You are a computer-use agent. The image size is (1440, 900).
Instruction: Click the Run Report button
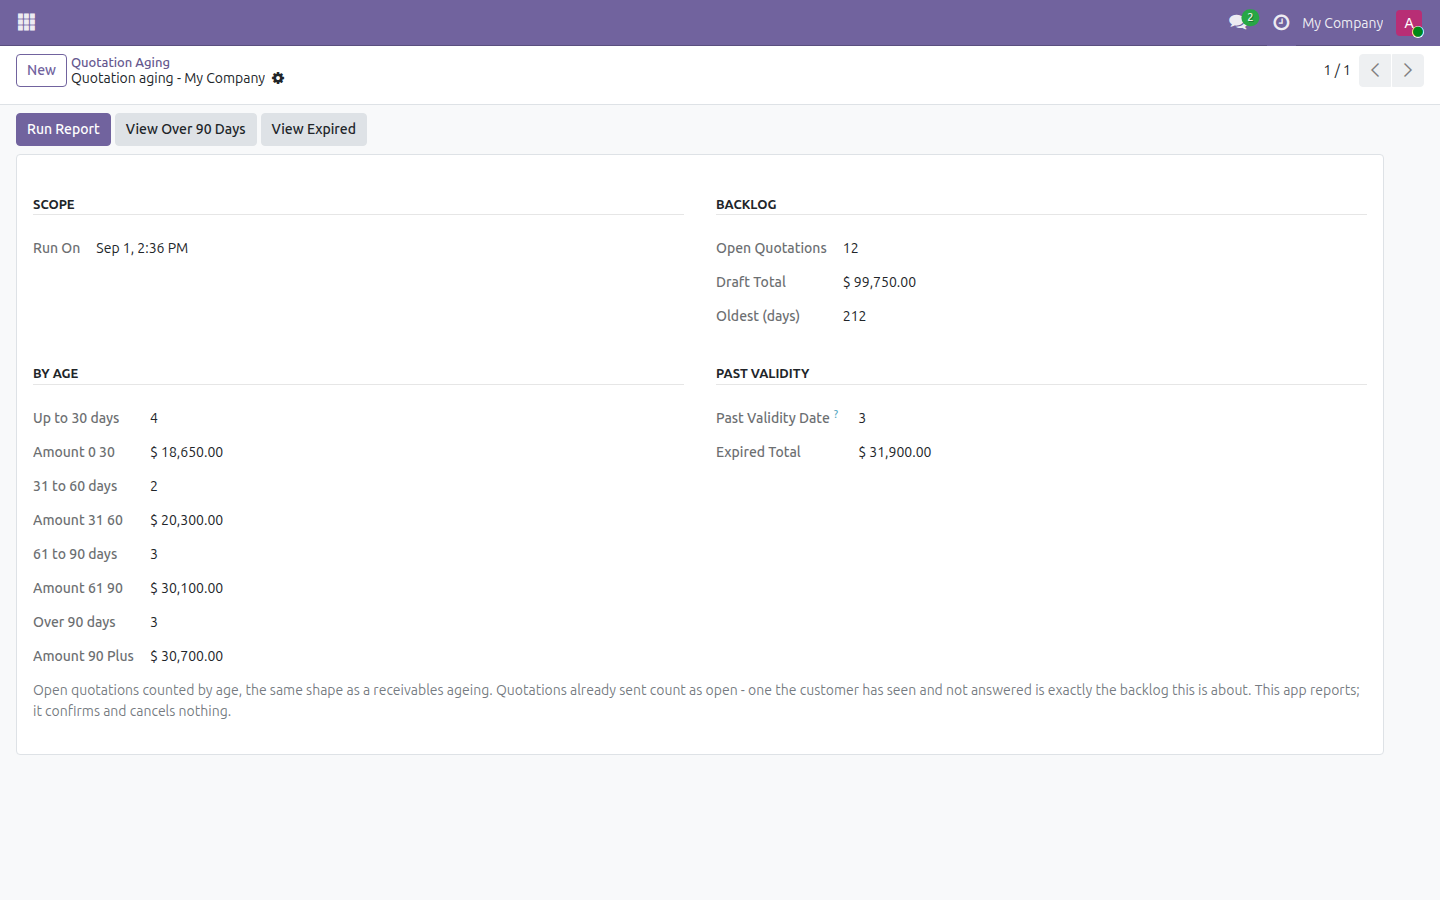coord(63,129)
